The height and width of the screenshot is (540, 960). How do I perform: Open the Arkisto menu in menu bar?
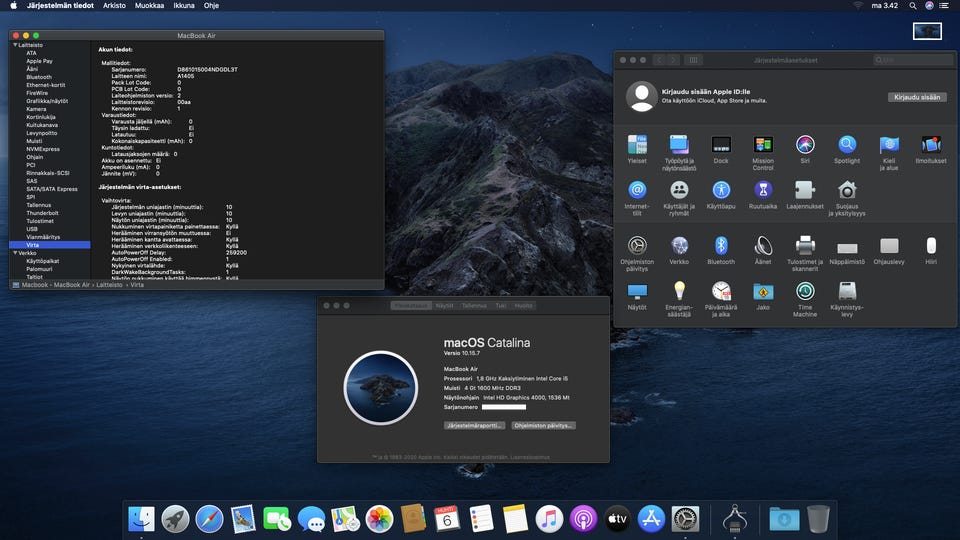click(x=115, y=5)
